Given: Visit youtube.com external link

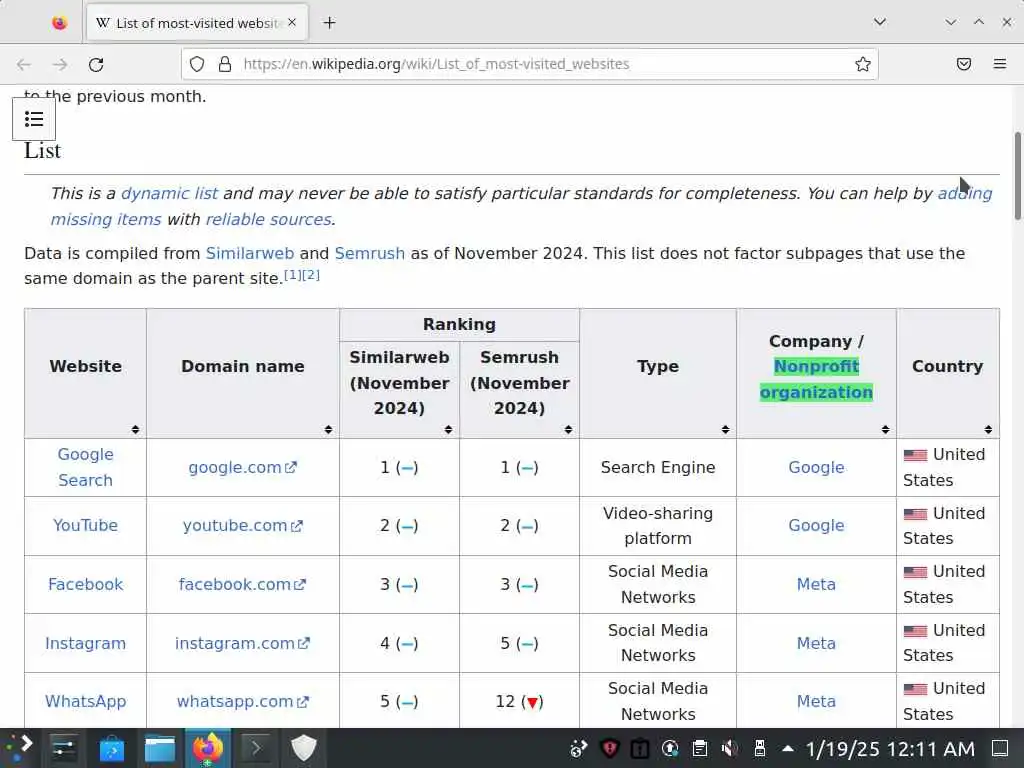Looking at the screenshot, I should (x=242, y=525).
